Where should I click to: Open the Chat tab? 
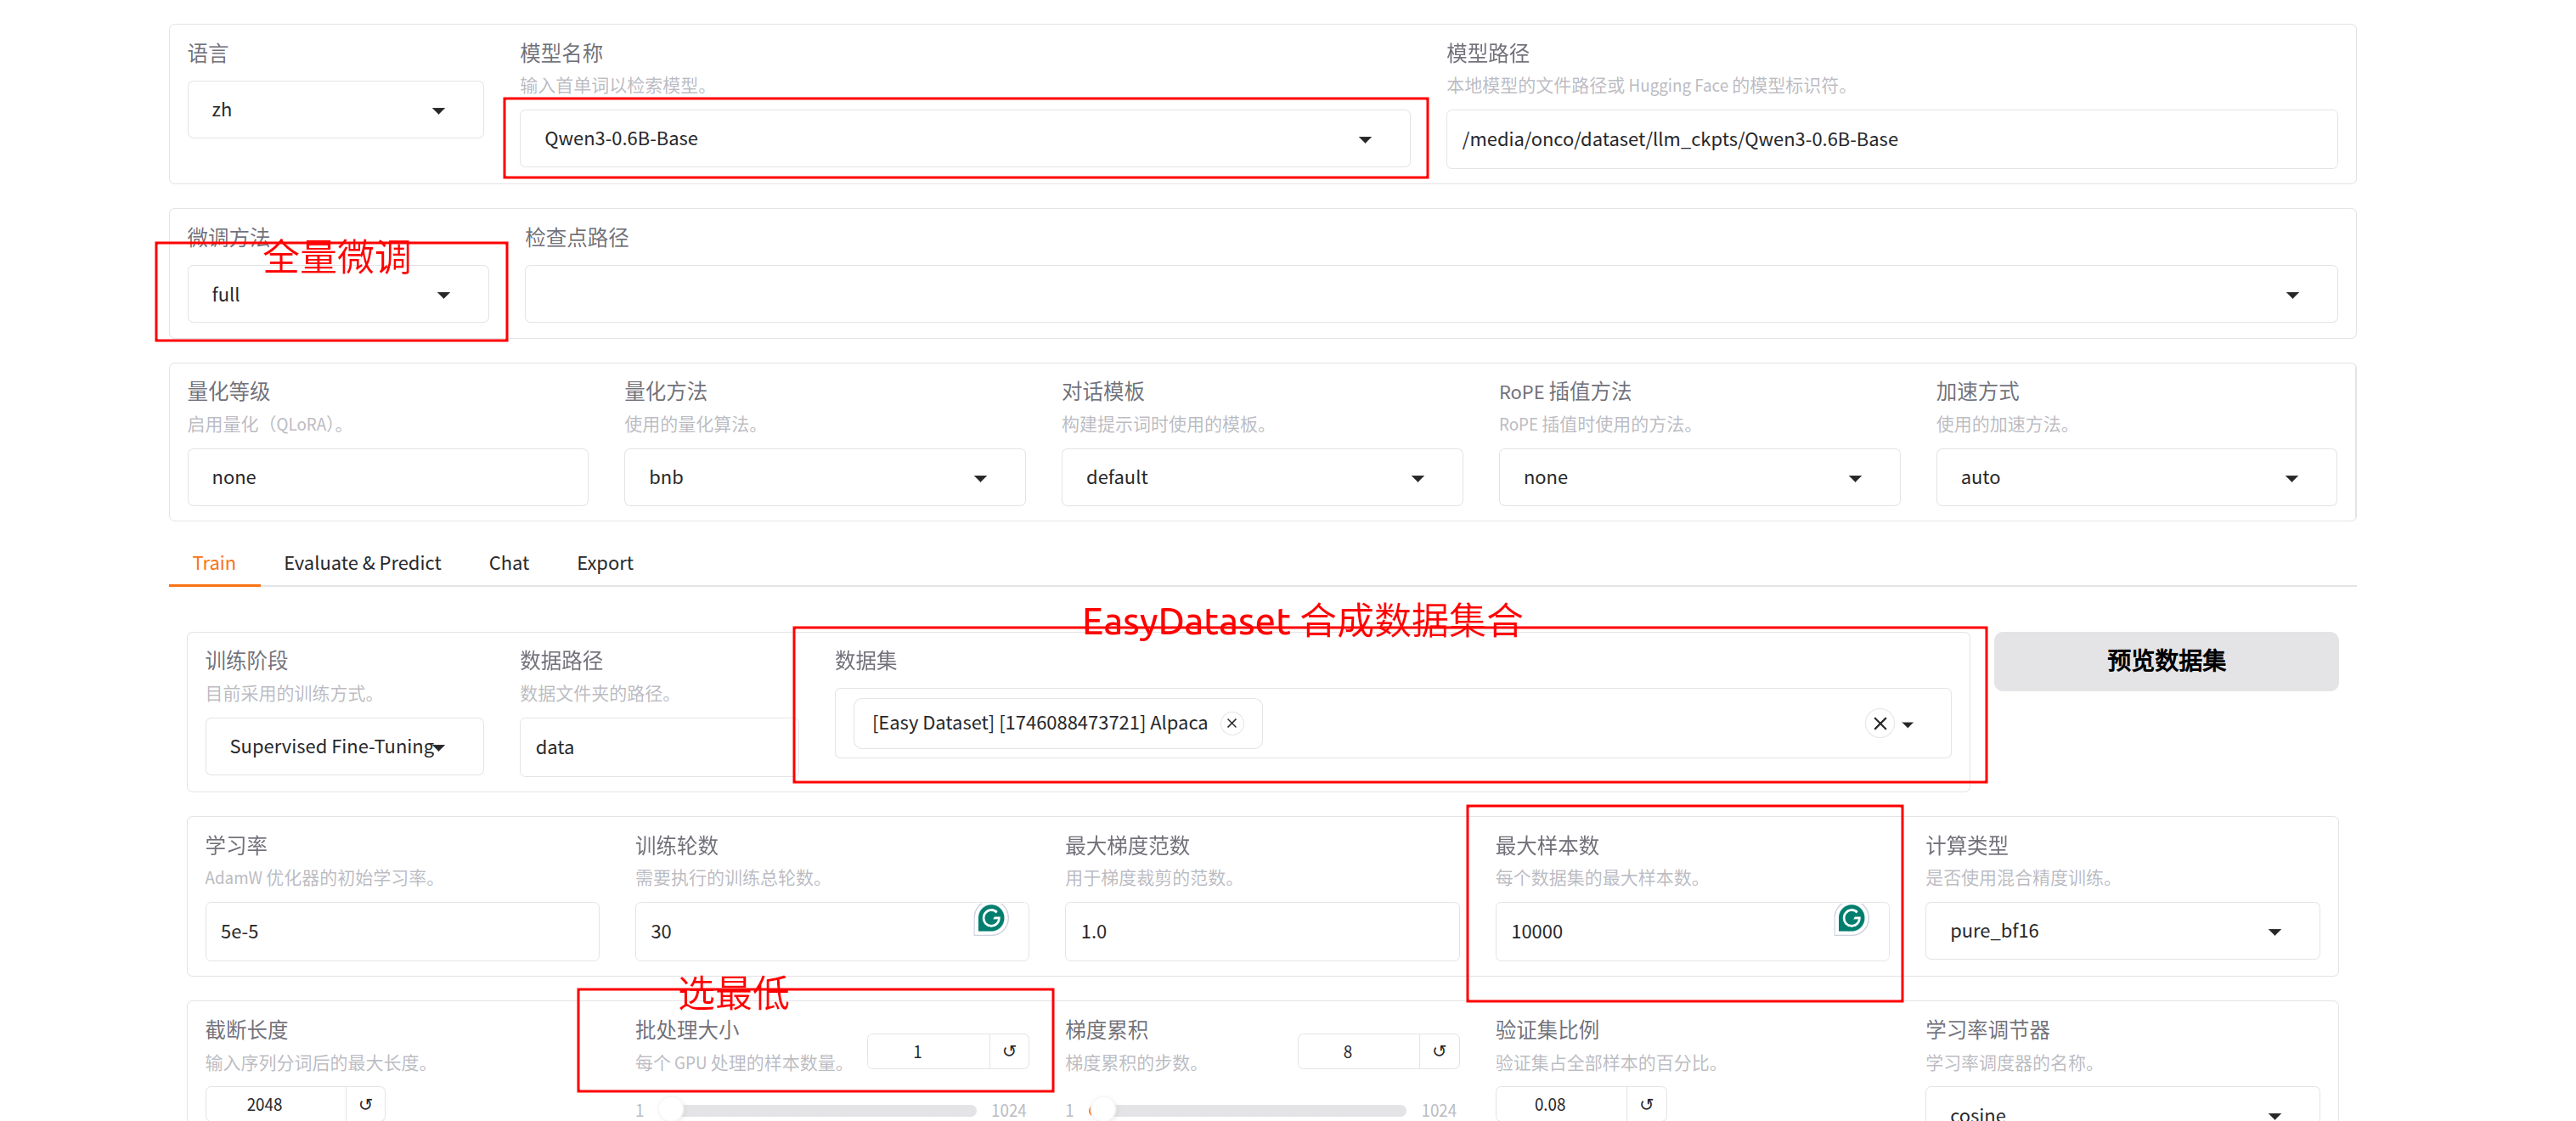point(509,563)
